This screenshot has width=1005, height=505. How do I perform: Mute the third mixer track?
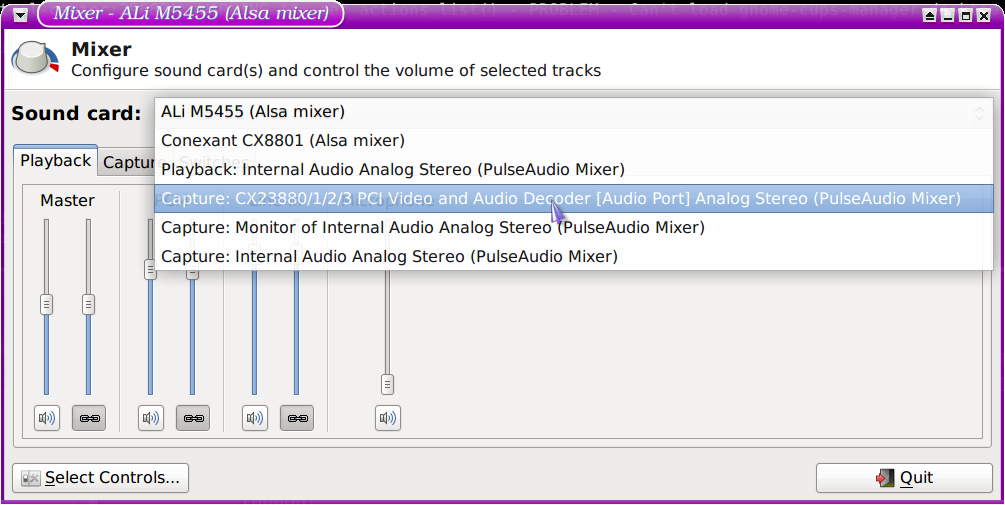coord(255,418)
